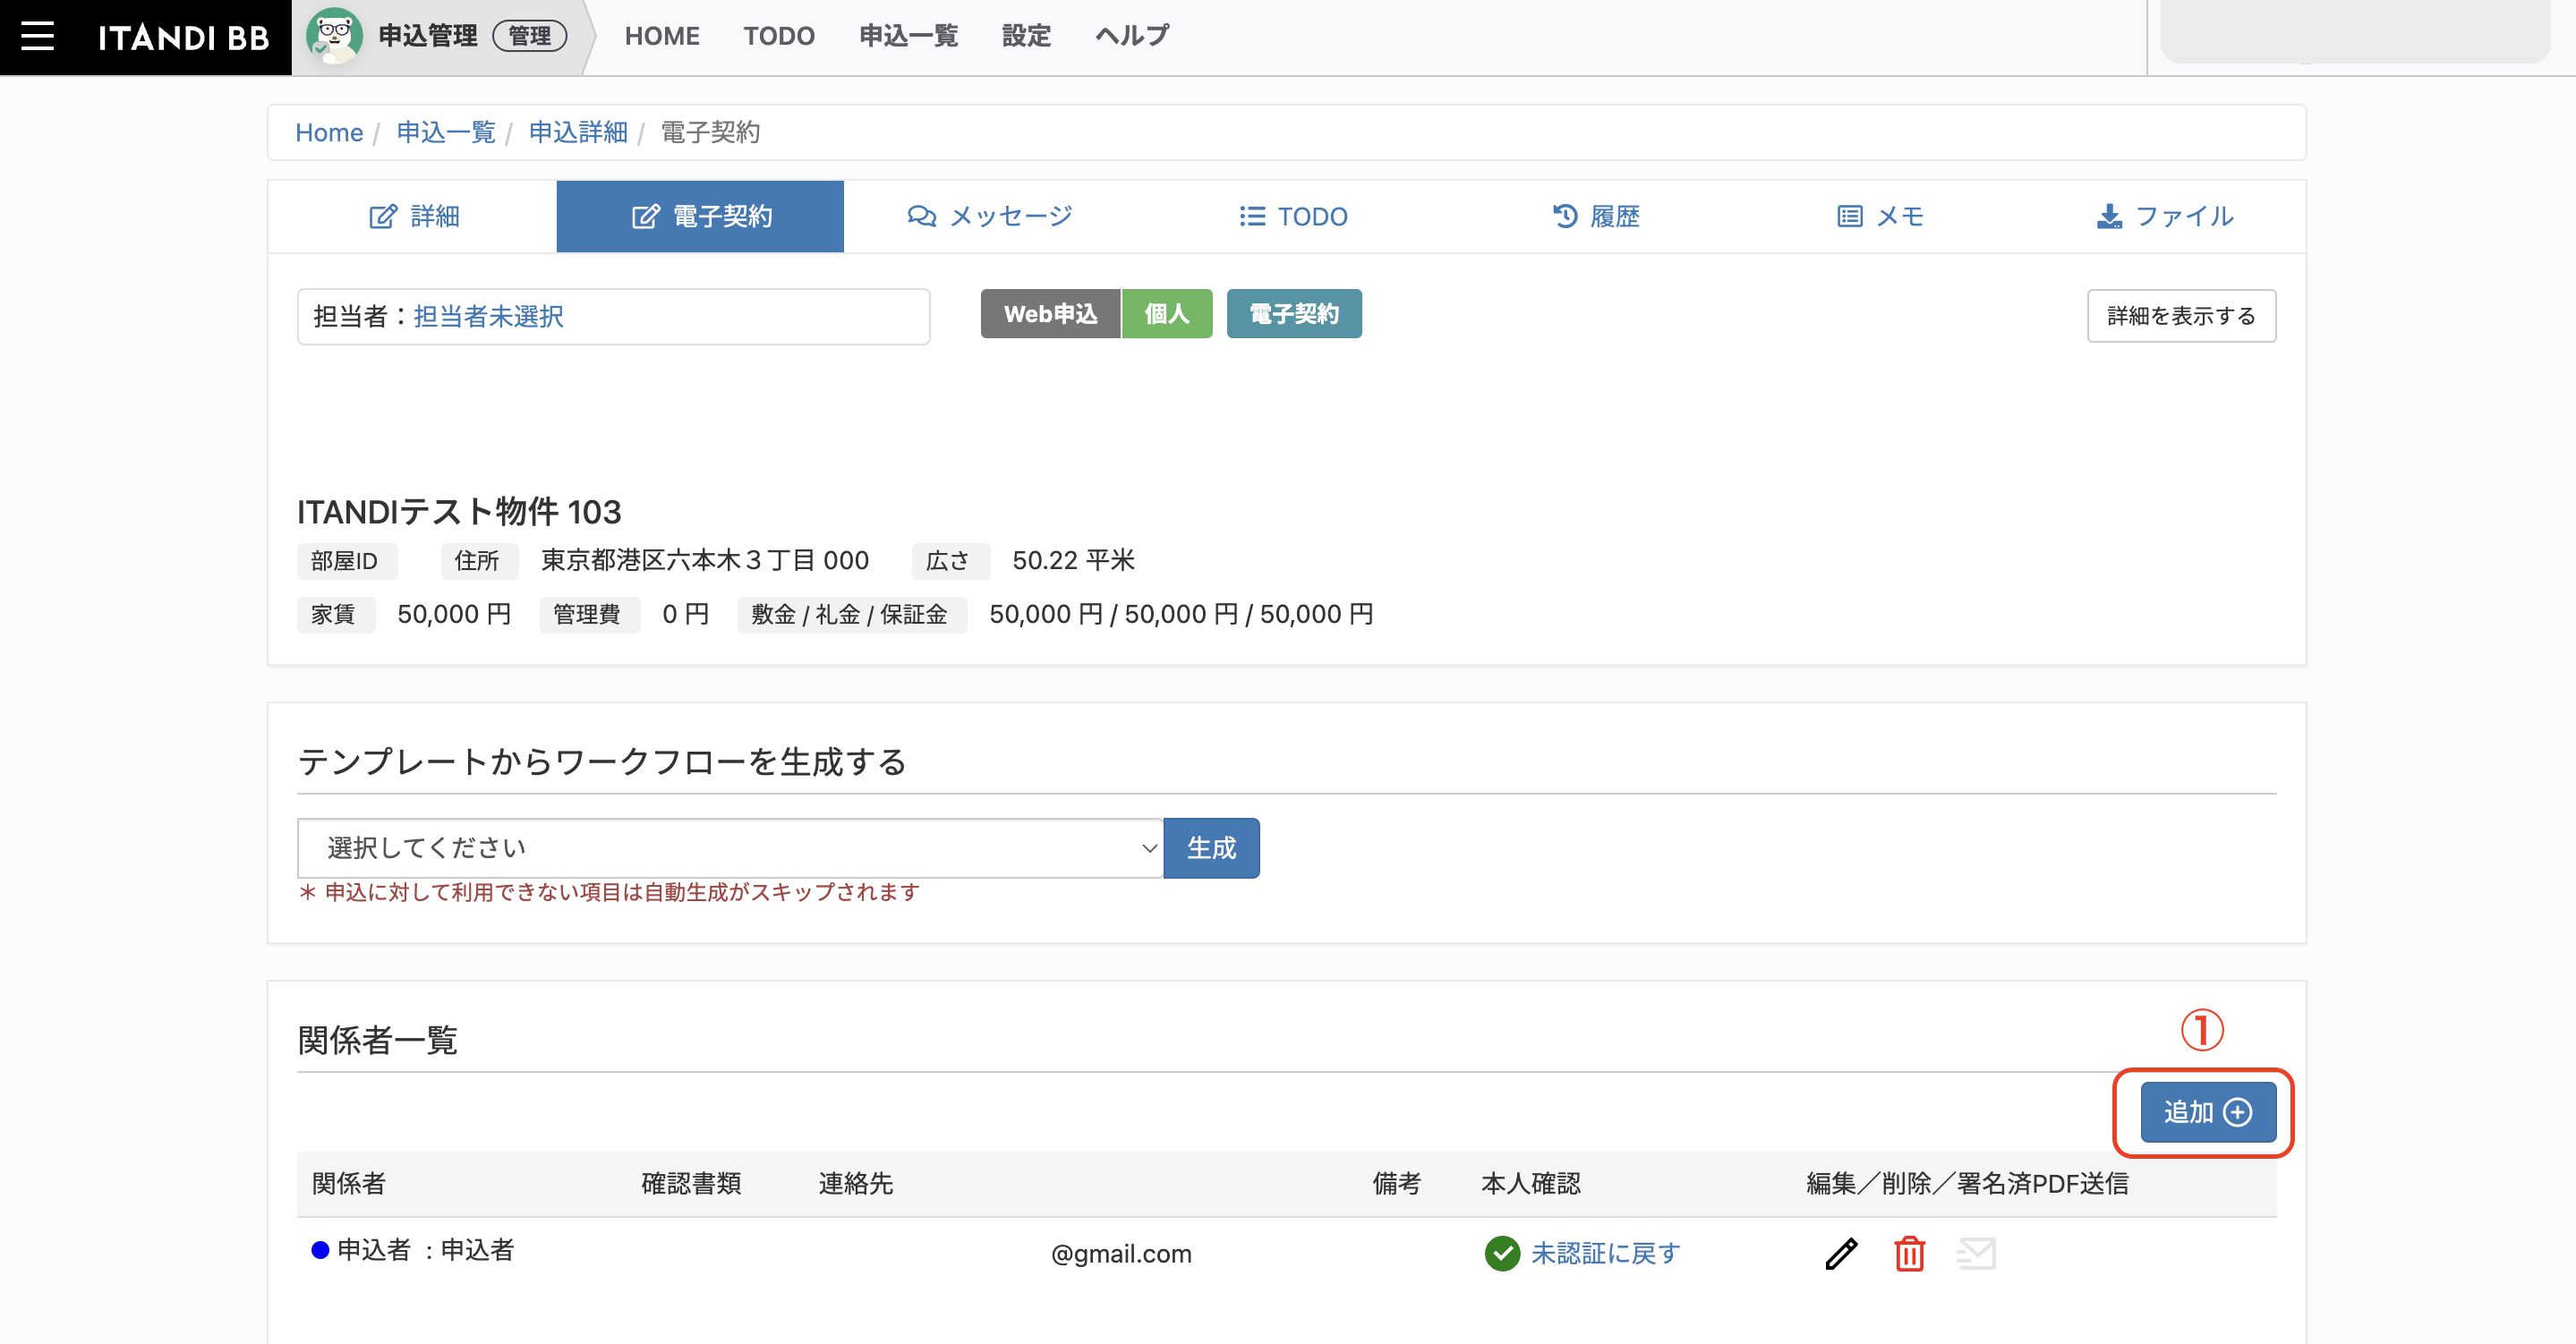Image resolution: width=2576 pixels, height=1344 pixels.
Task: Click the 管理費 label
Action: (x=588, y=614)
